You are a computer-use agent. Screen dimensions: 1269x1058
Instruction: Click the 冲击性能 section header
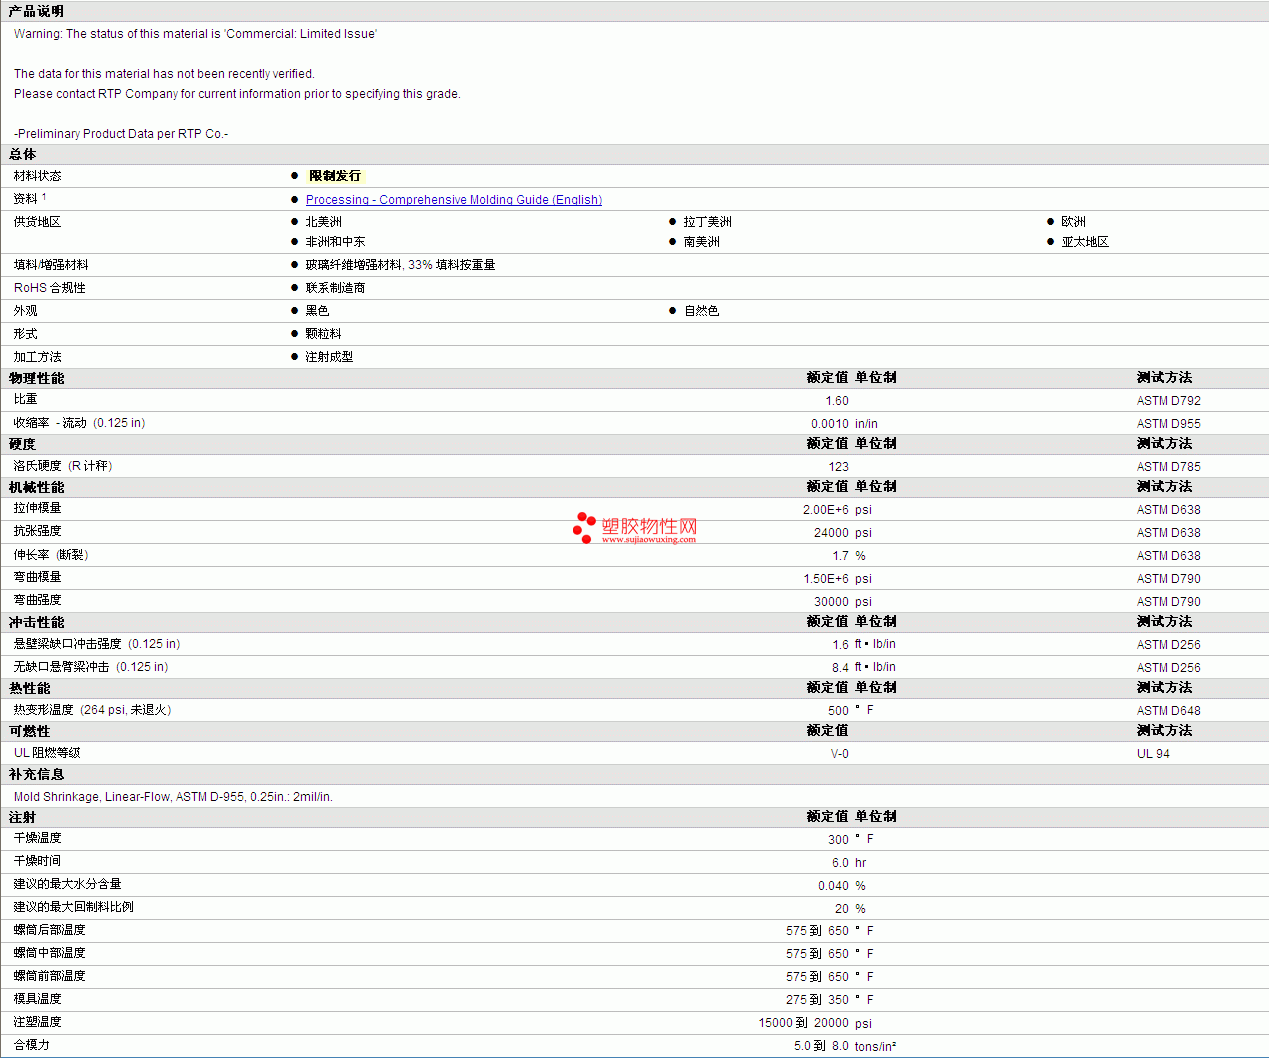37,622
